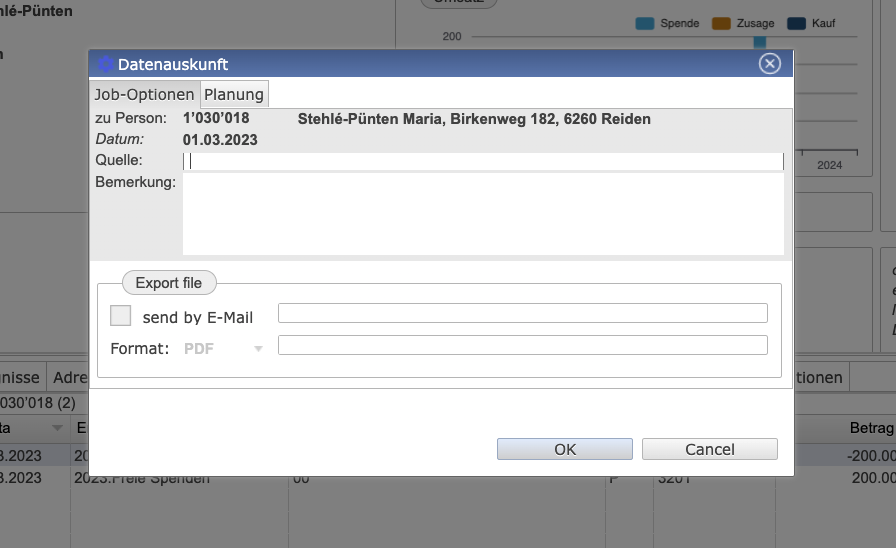Click the Export file group label

coord(169,283)
